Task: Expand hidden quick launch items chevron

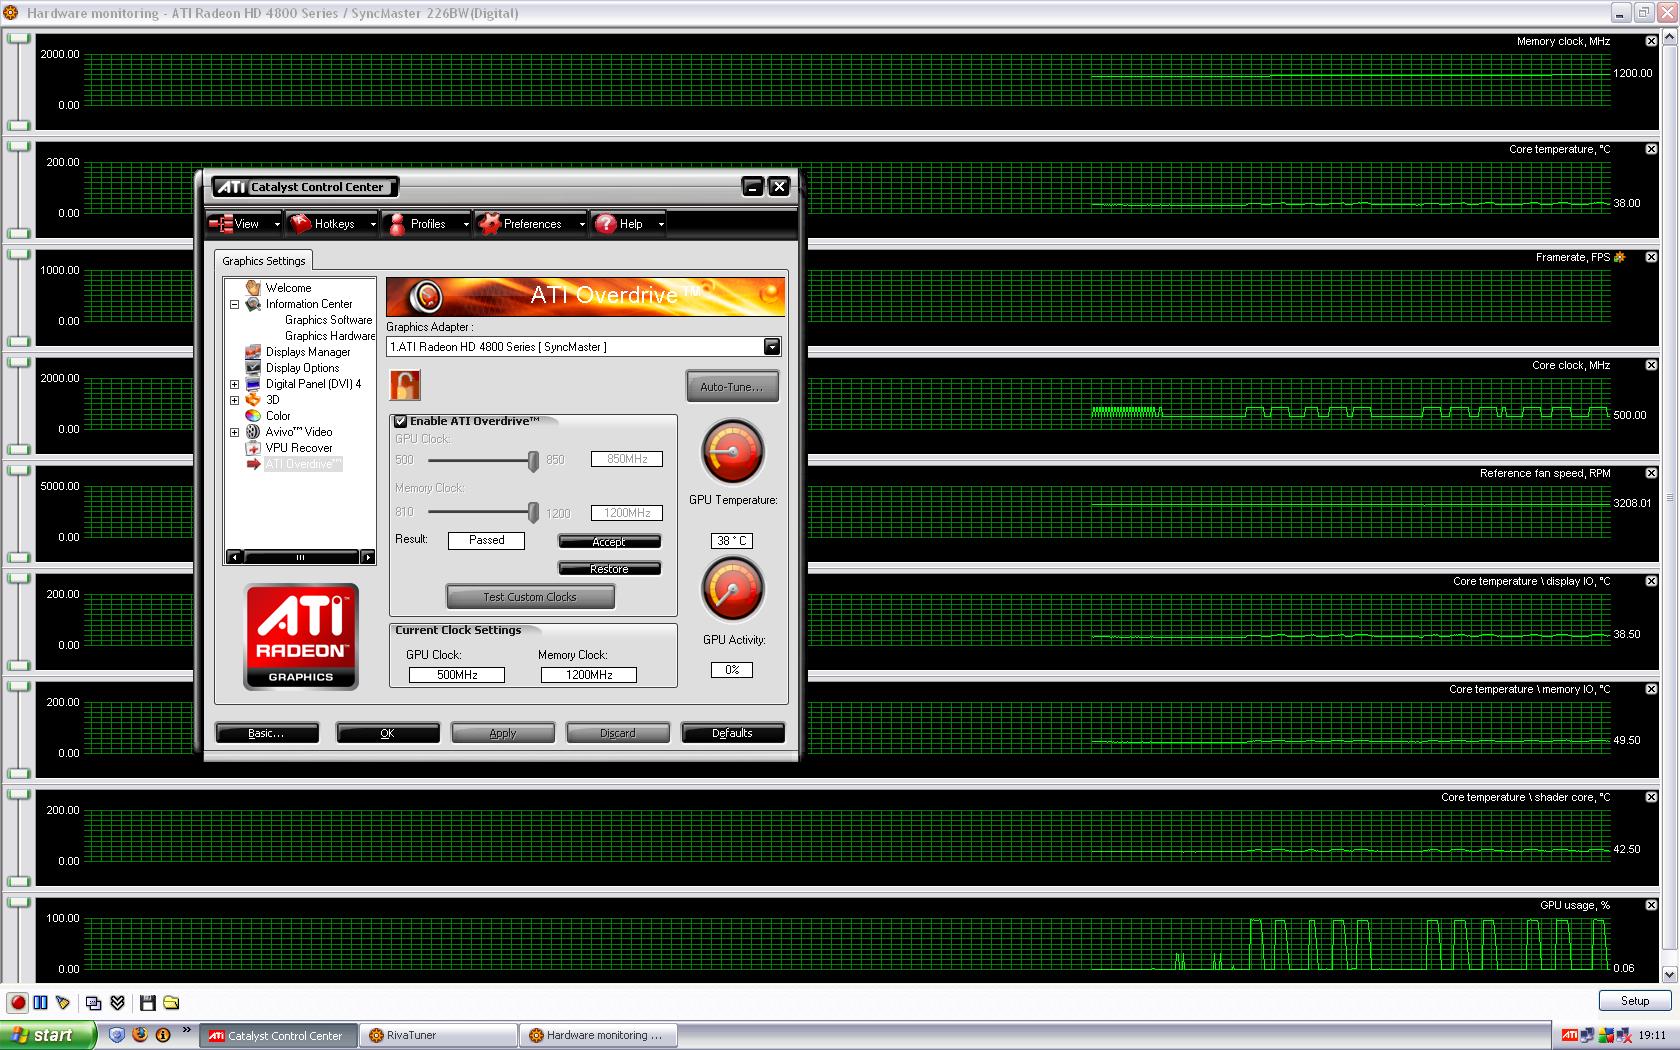Action: (186, 1030)
